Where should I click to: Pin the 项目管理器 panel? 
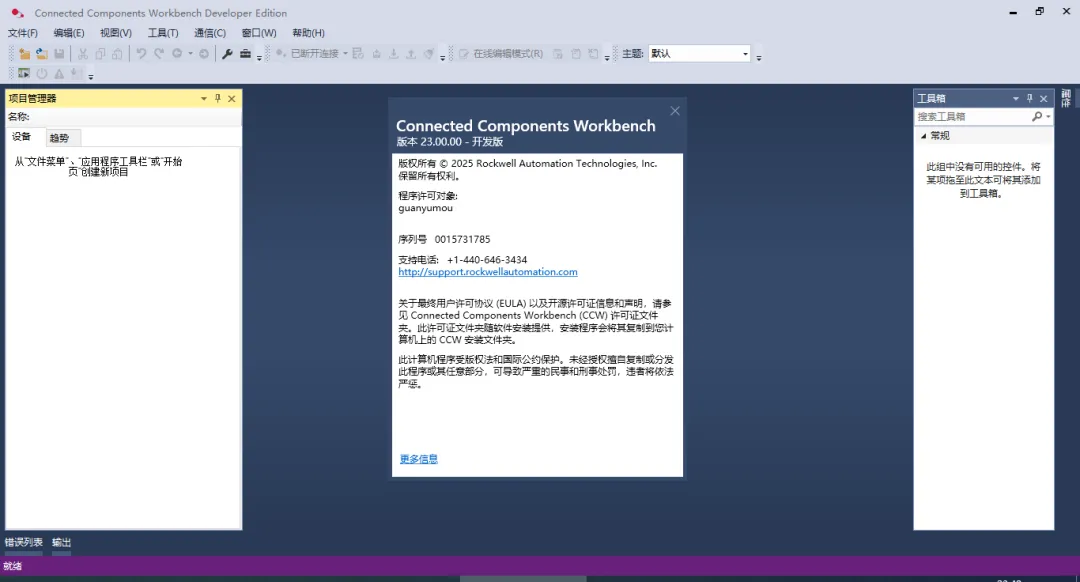click(218, 98)
